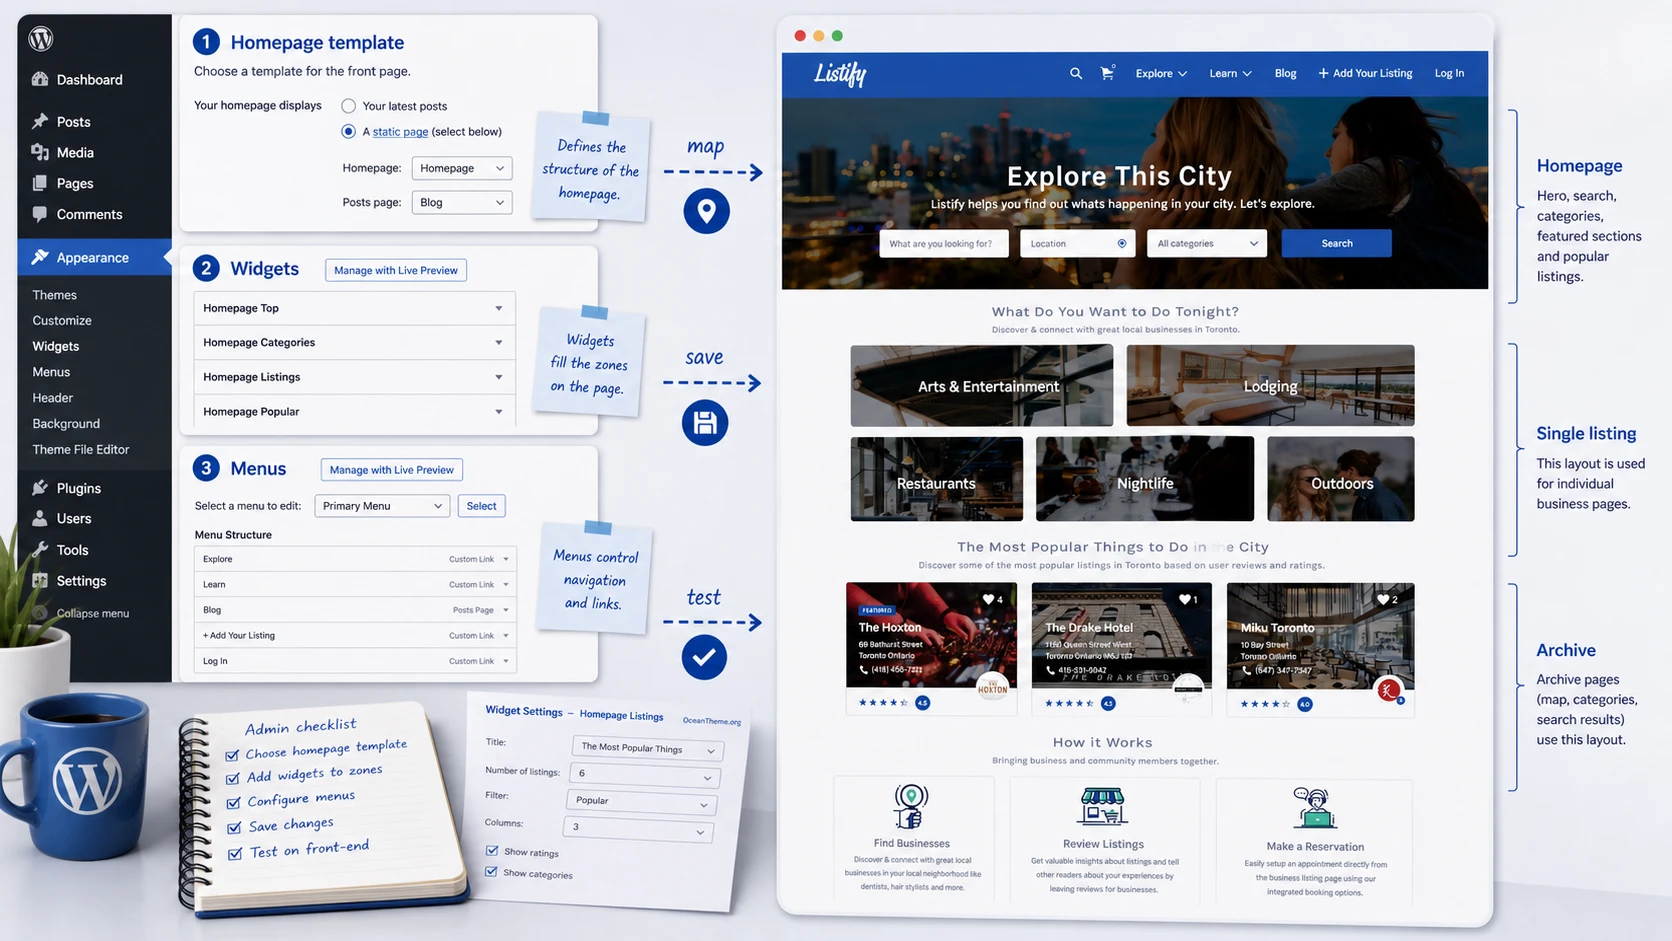Click the Comments bubble icon
Image resolution: width=1672 pixels, height=941 pixels.
coord(40,214)
